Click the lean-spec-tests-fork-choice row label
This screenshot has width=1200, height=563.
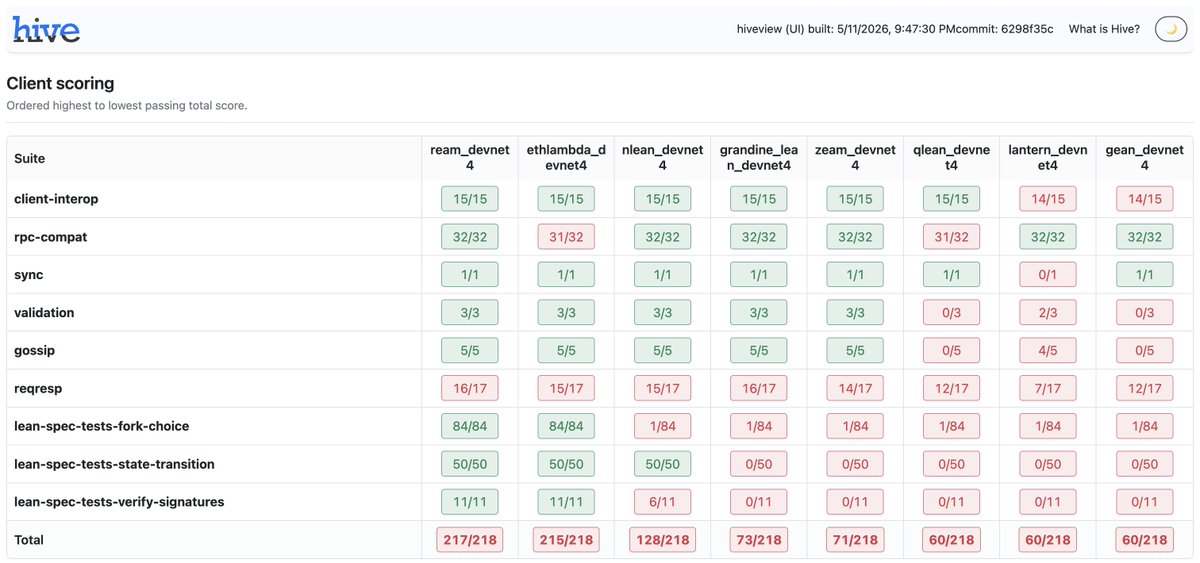tap(101, 426)
